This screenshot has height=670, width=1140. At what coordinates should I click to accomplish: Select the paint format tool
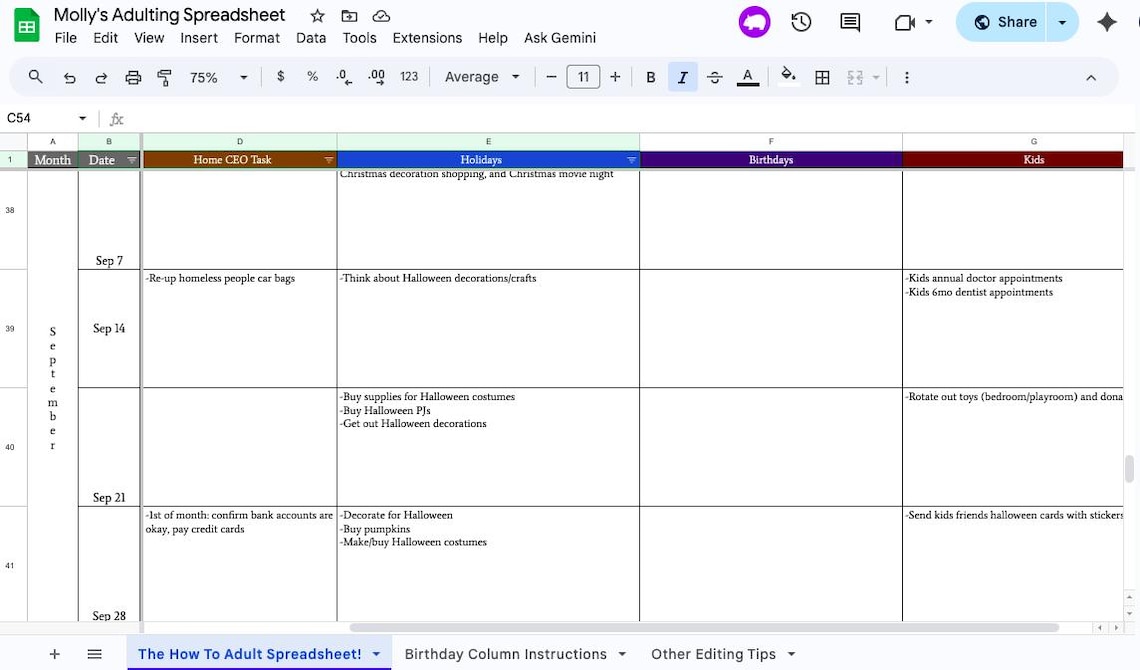165,77
